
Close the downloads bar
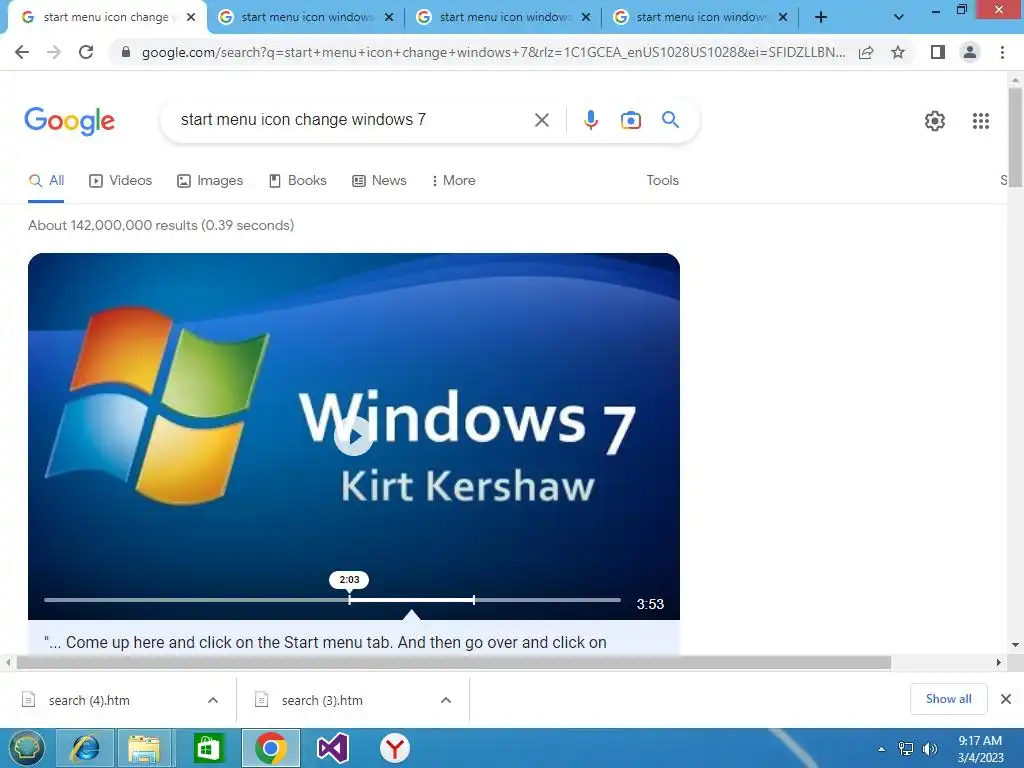(1006, 699)
